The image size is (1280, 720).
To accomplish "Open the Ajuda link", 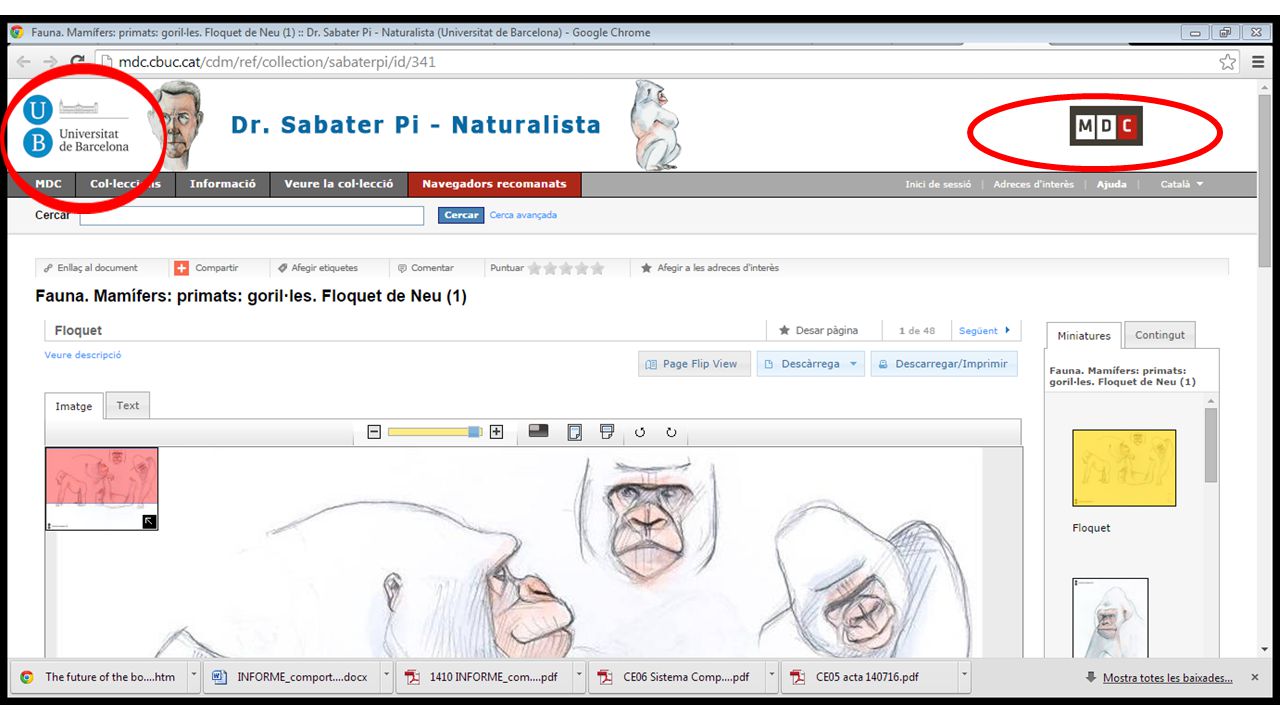I will tap(1111, 184).
